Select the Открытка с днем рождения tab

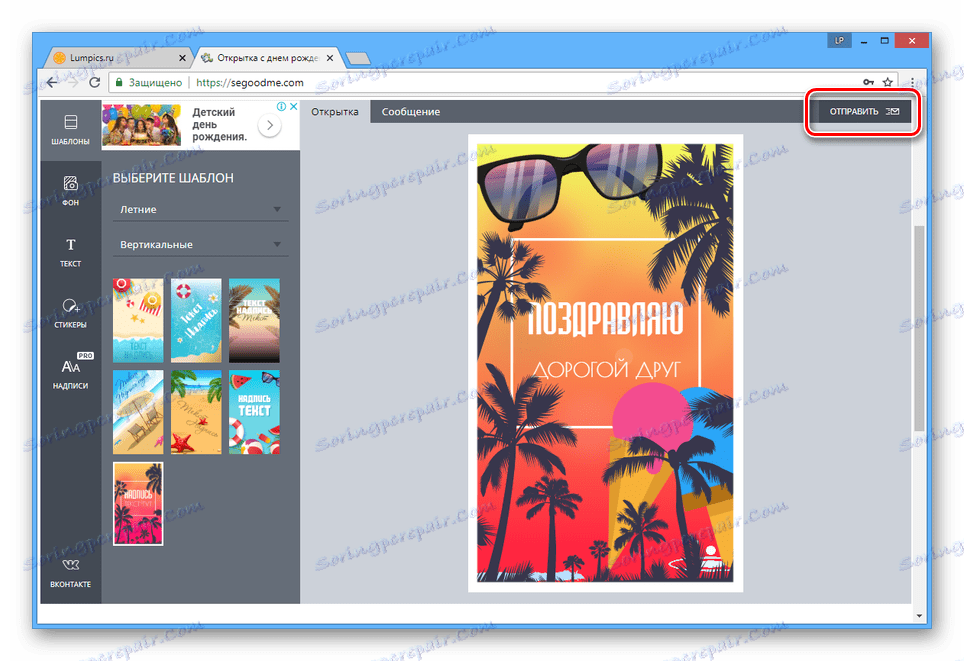pos(267,58)
